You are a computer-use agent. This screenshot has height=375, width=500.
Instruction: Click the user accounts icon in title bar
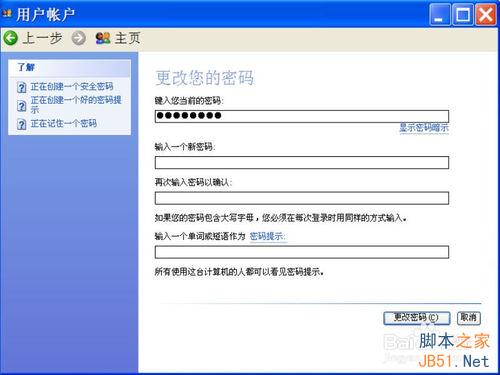coord(7,14)
